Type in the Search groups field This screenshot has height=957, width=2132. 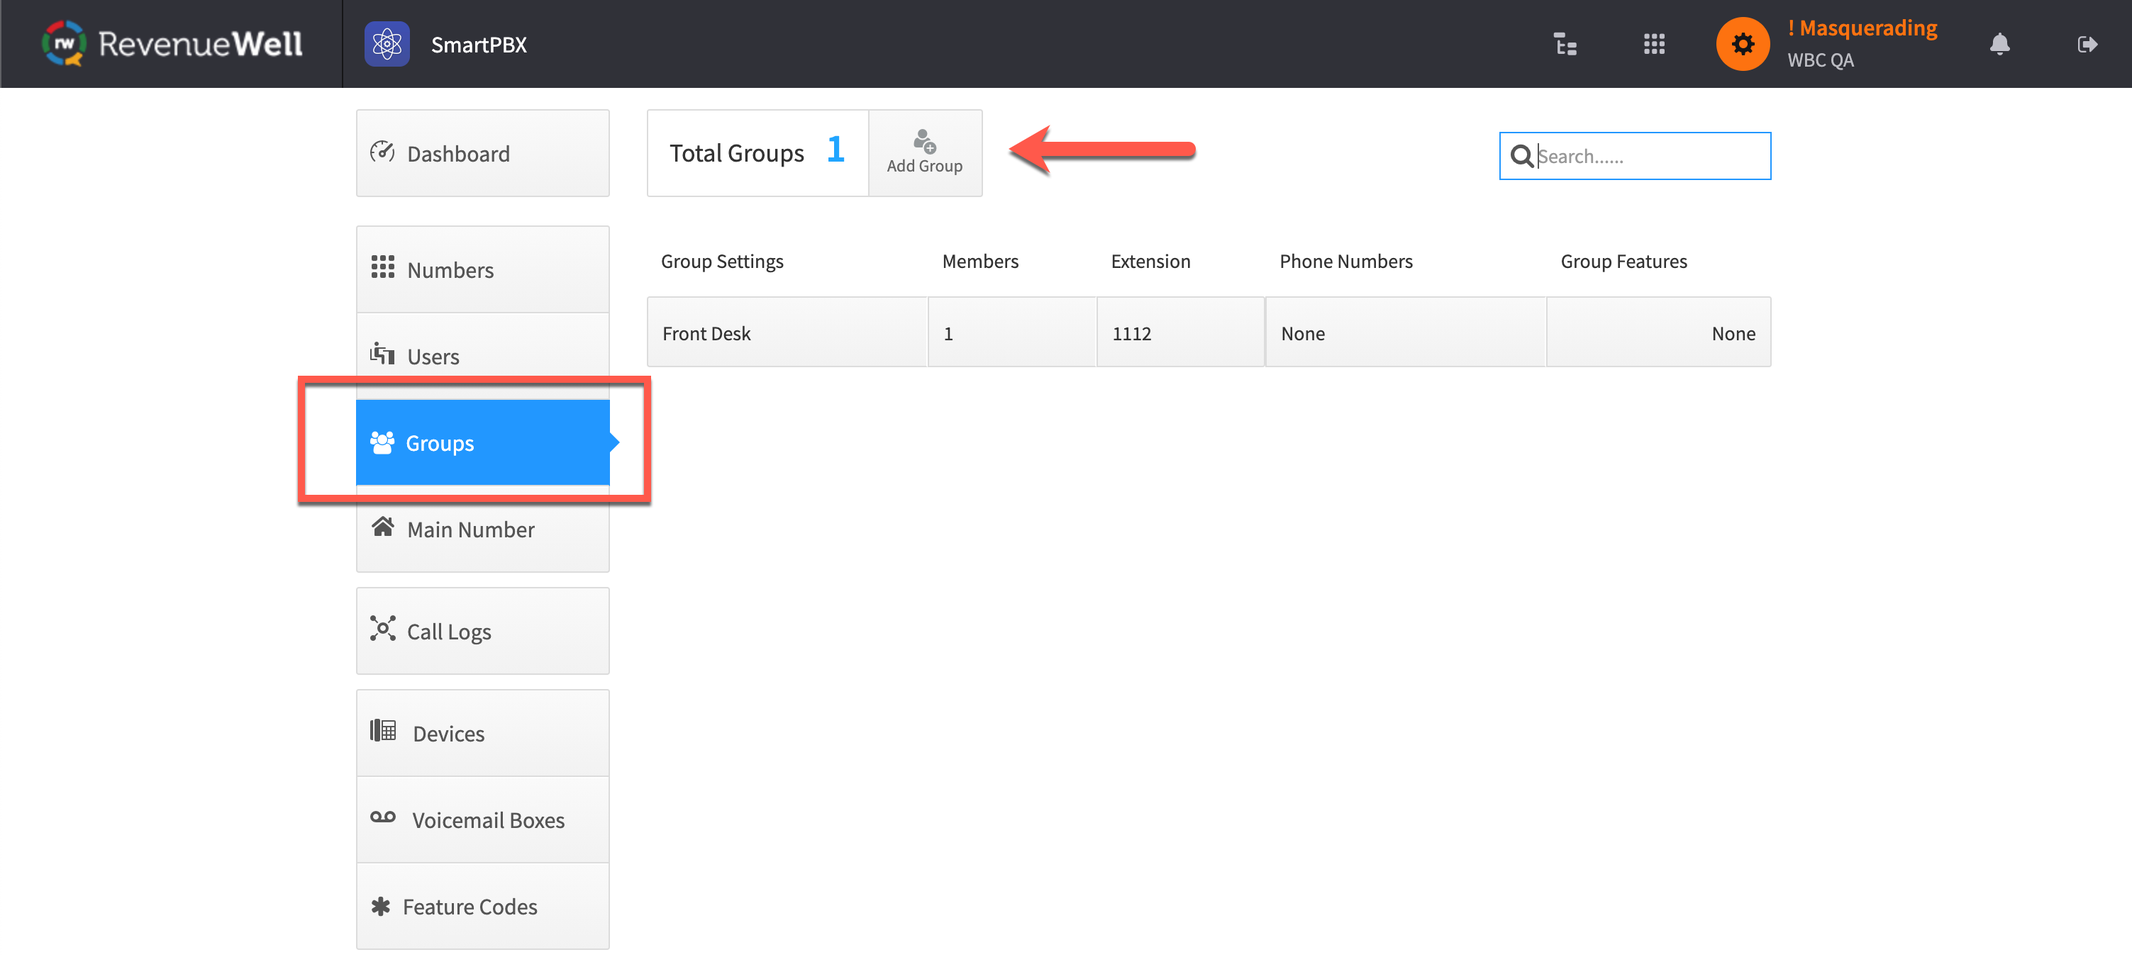[x=1650, y=156]
